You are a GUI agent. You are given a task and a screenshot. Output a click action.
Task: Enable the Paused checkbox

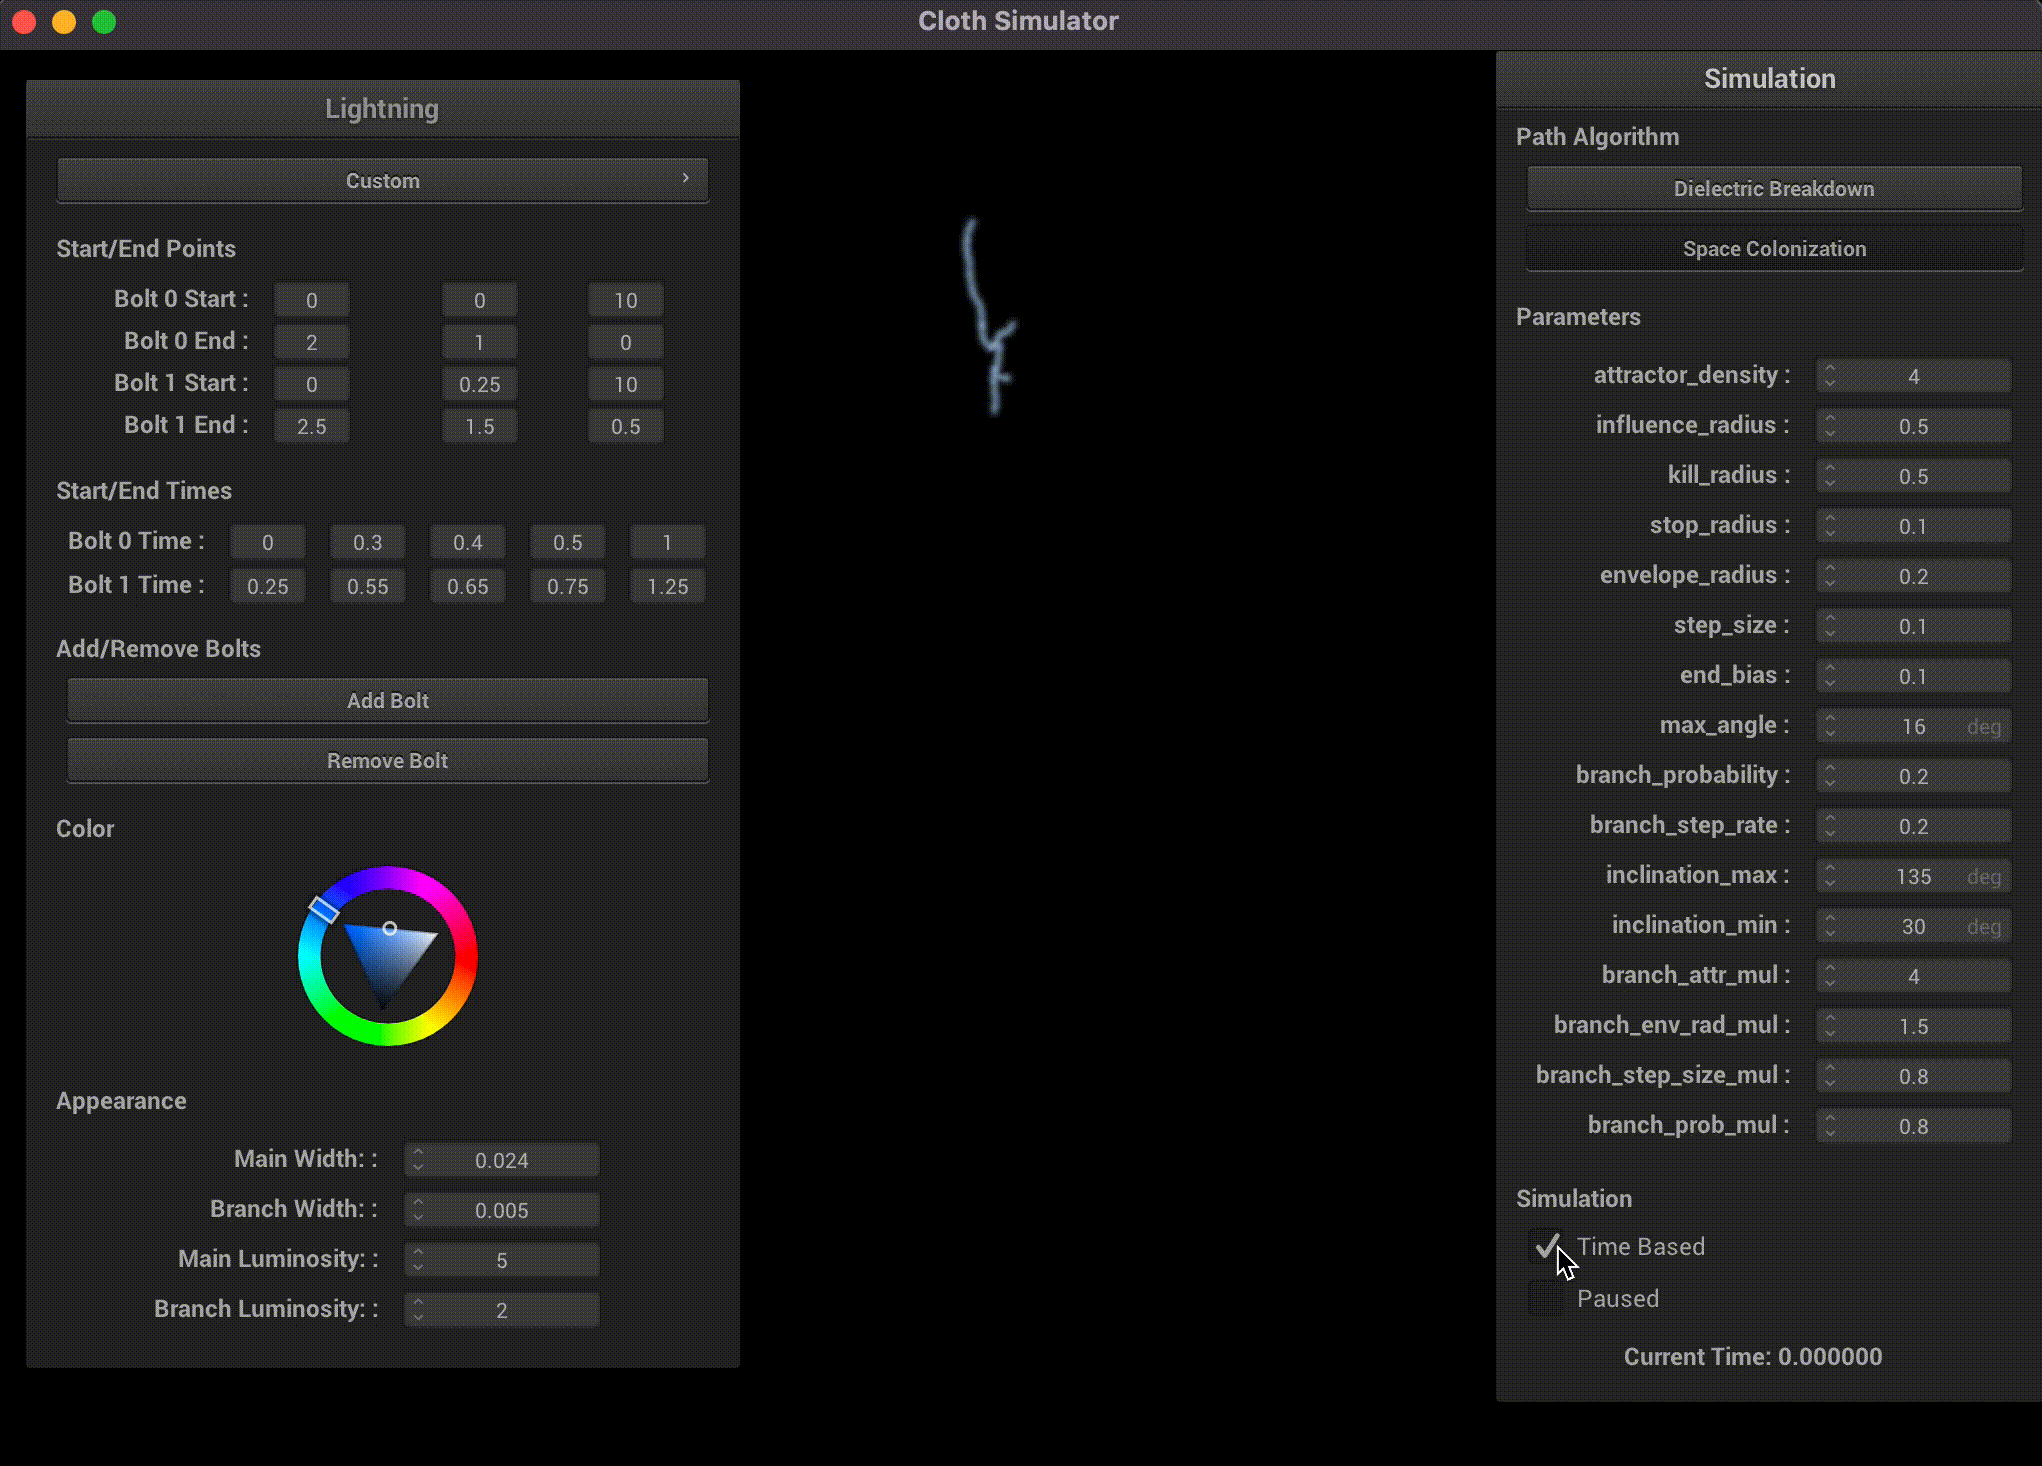pos(1546,1299)
